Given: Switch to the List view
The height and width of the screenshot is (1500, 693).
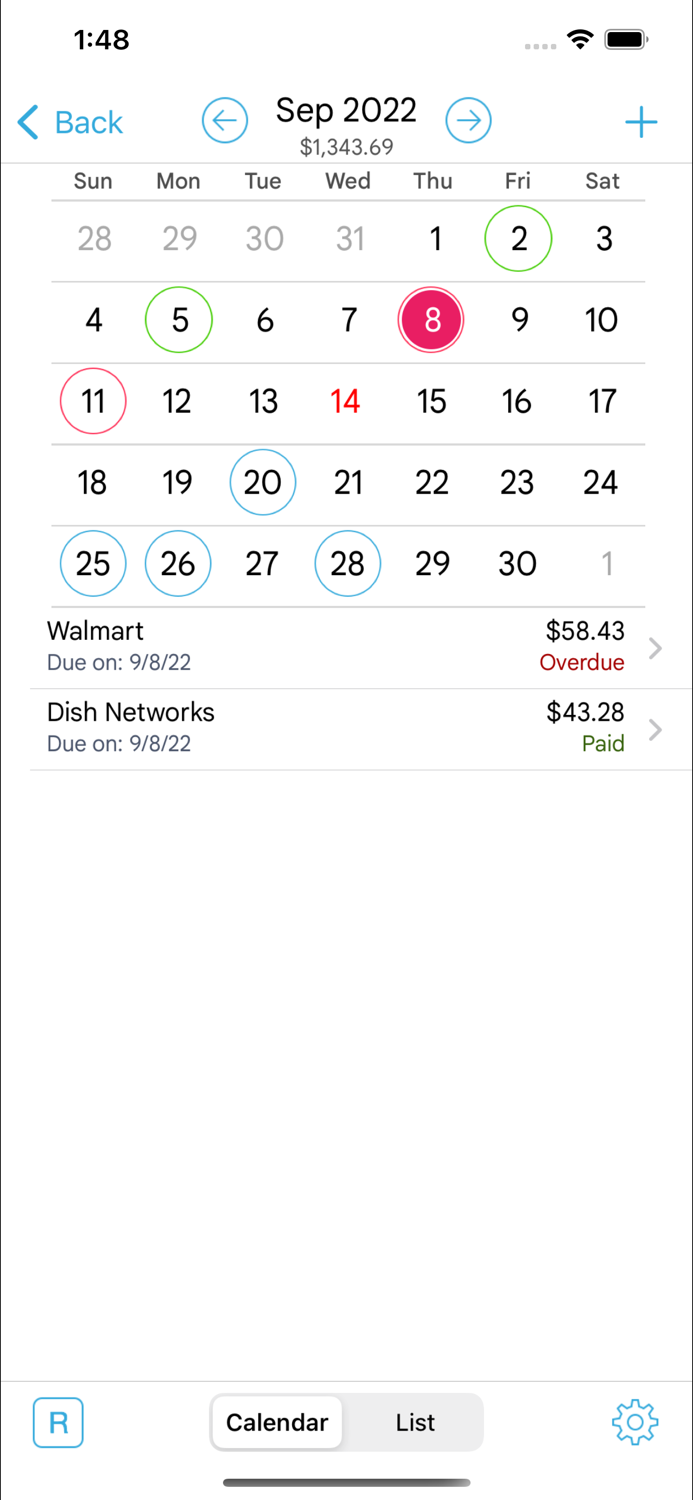Looking at the screenshot, I should pos(414,1422).
